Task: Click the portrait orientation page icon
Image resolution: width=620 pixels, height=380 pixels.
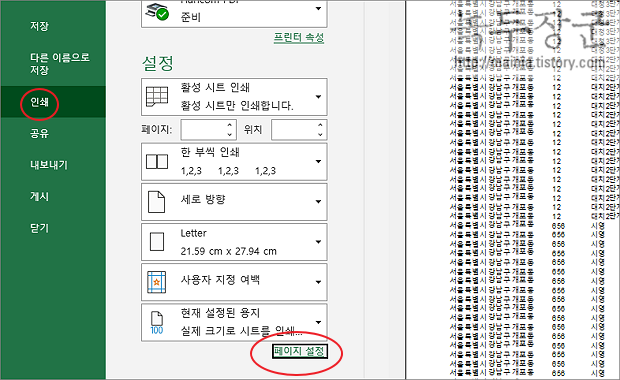Action: (x=156, y=202)
